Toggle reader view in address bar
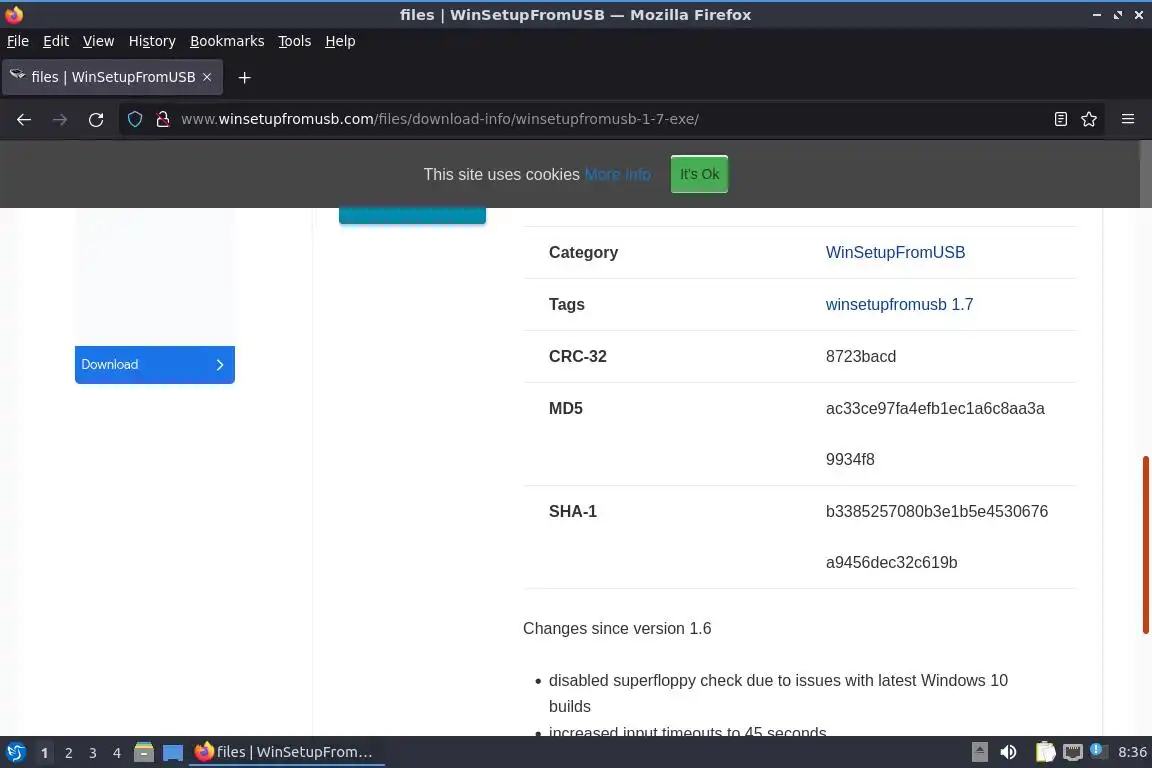The height and width of the screenshot is (768, 1152). [1060, 119]
